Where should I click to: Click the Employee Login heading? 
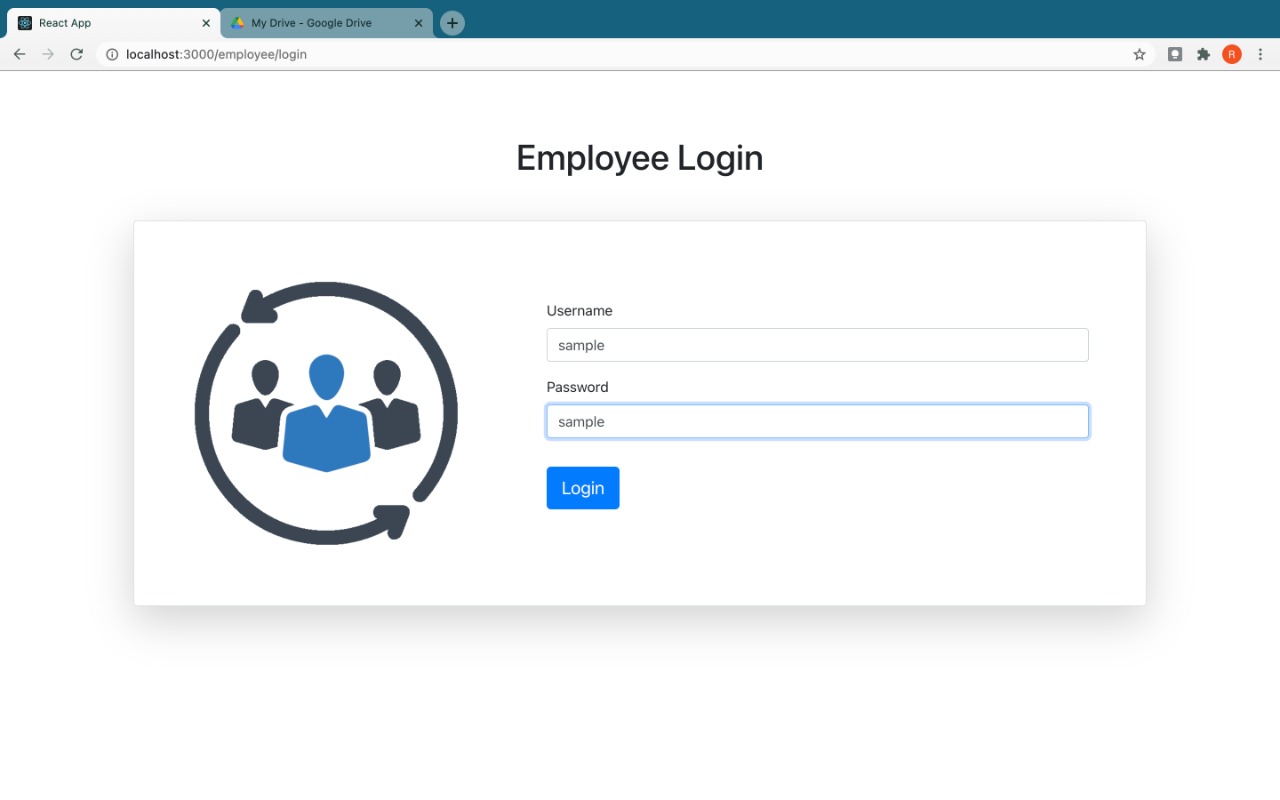click(x=639, y=158)
